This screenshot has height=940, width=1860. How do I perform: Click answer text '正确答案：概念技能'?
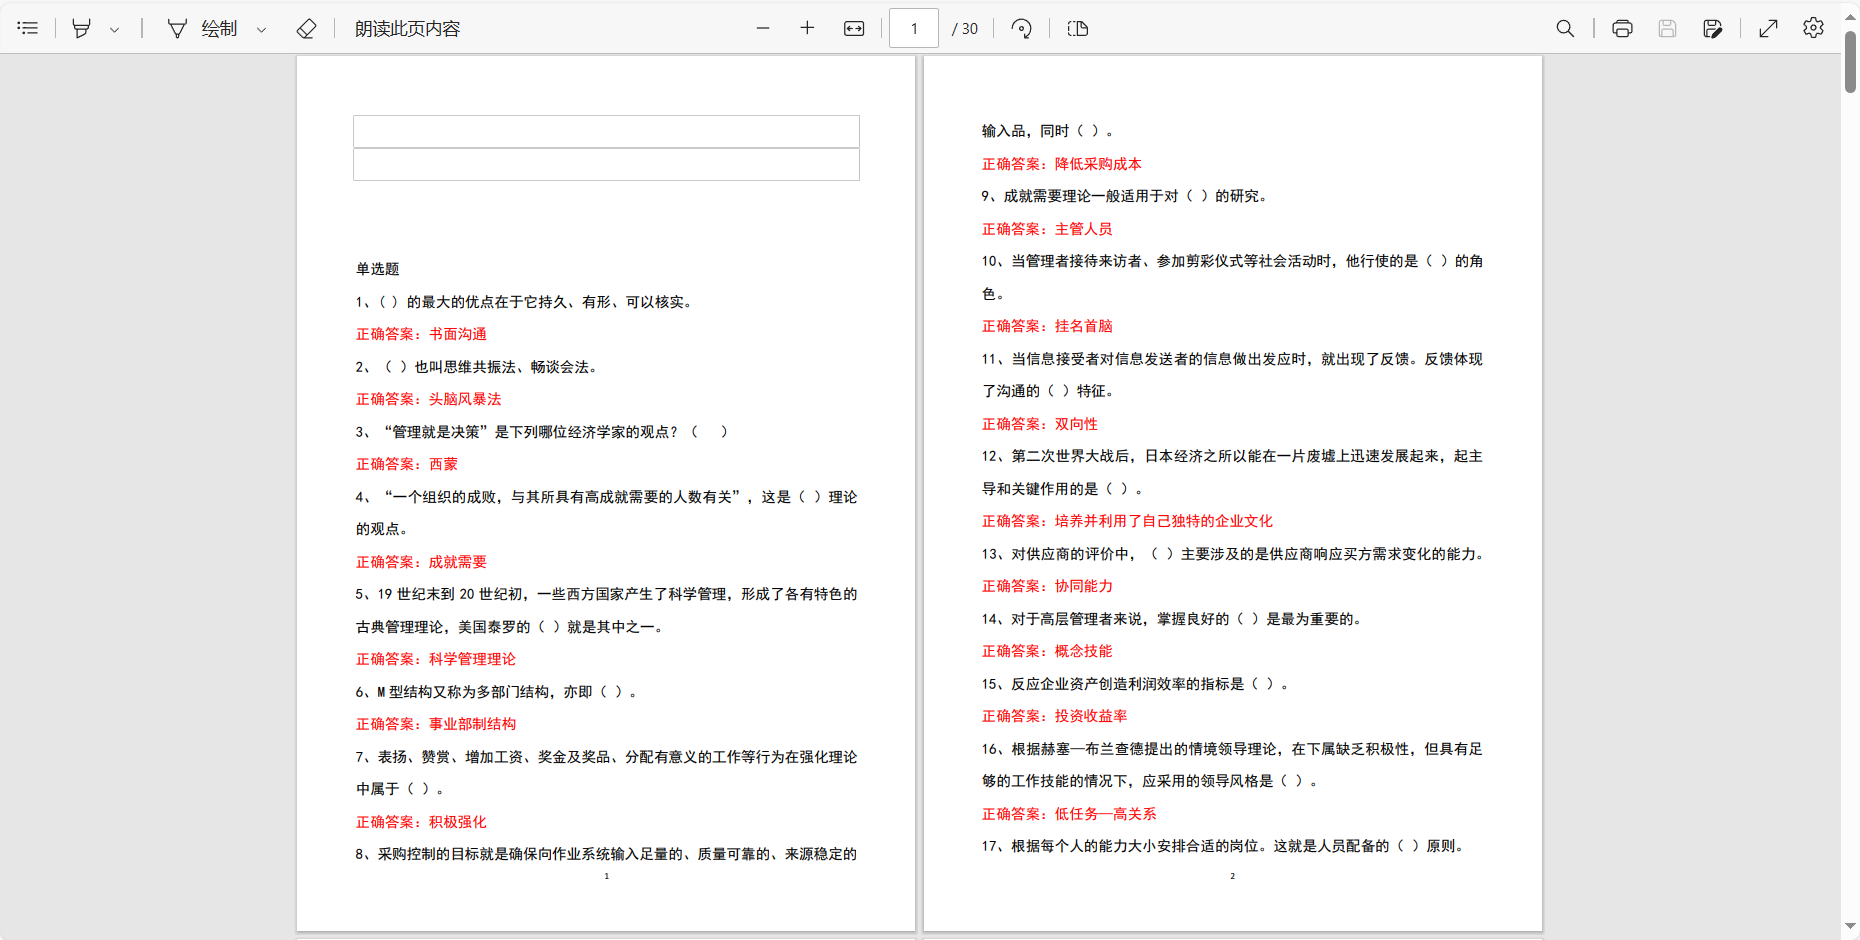tap(1047, 651)
